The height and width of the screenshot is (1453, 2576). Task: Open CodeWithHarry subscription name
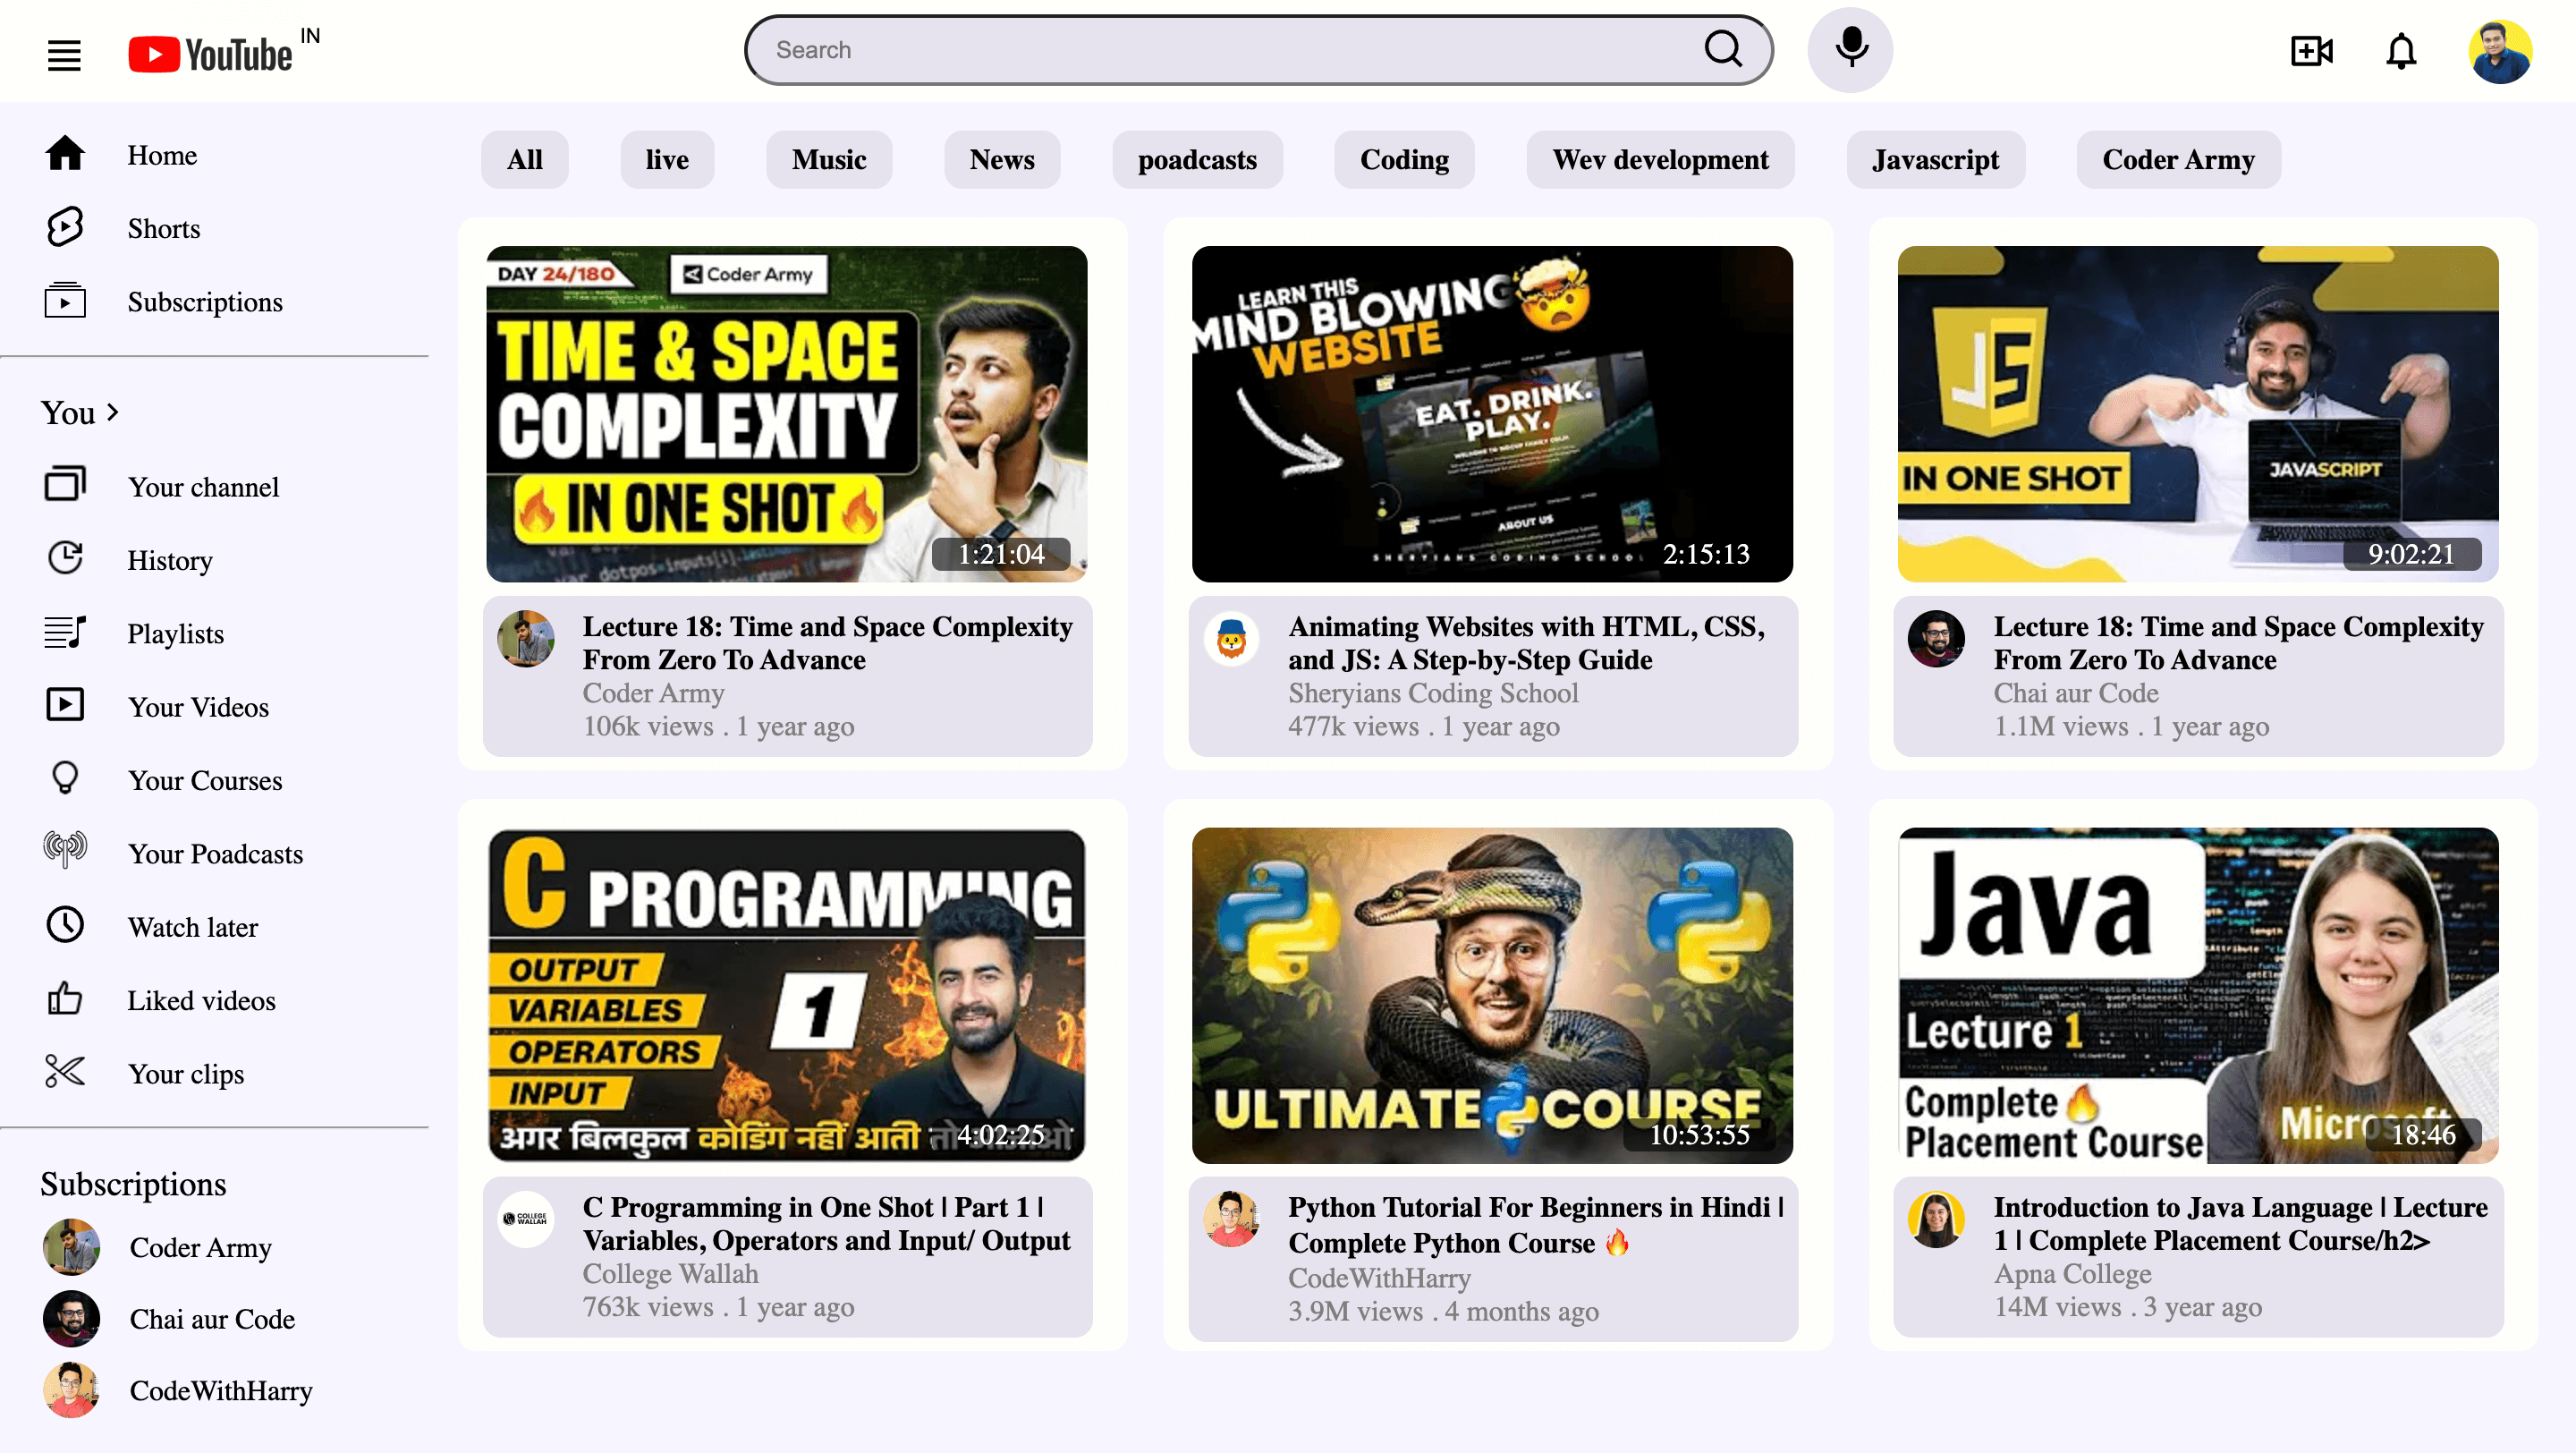click(221, 1391)
